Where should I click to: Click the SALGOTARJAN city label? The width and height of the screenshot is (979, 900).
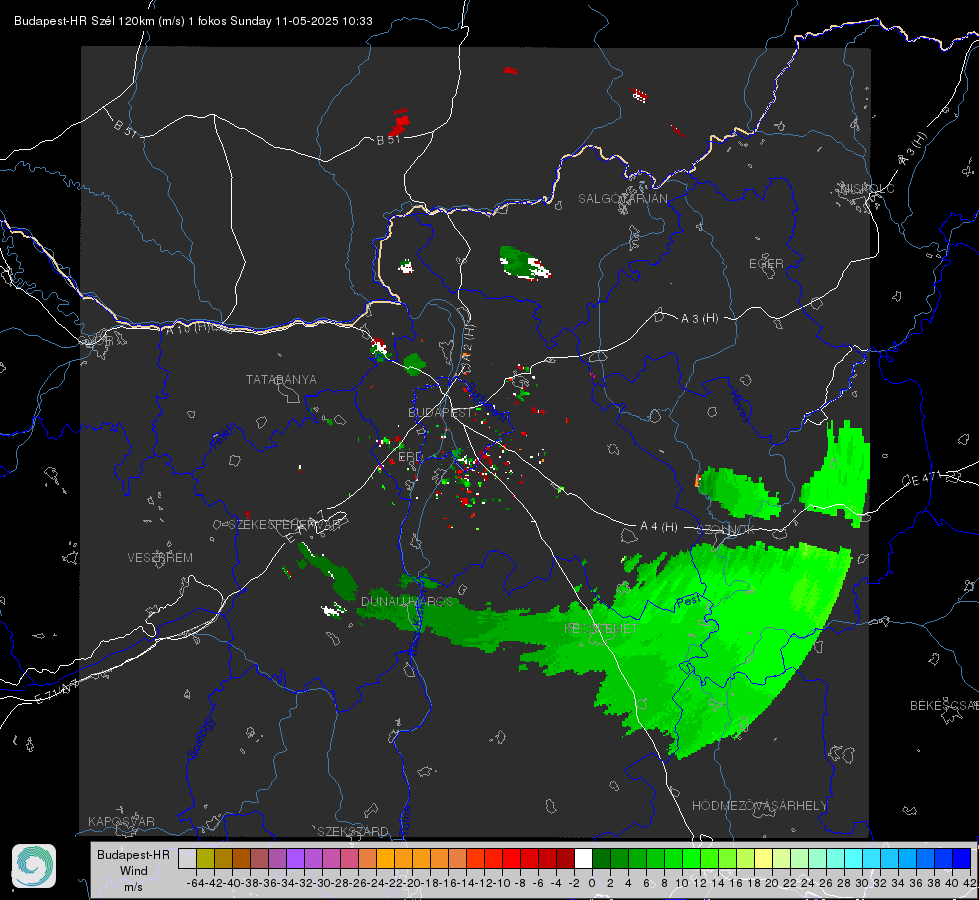(622, 199)
